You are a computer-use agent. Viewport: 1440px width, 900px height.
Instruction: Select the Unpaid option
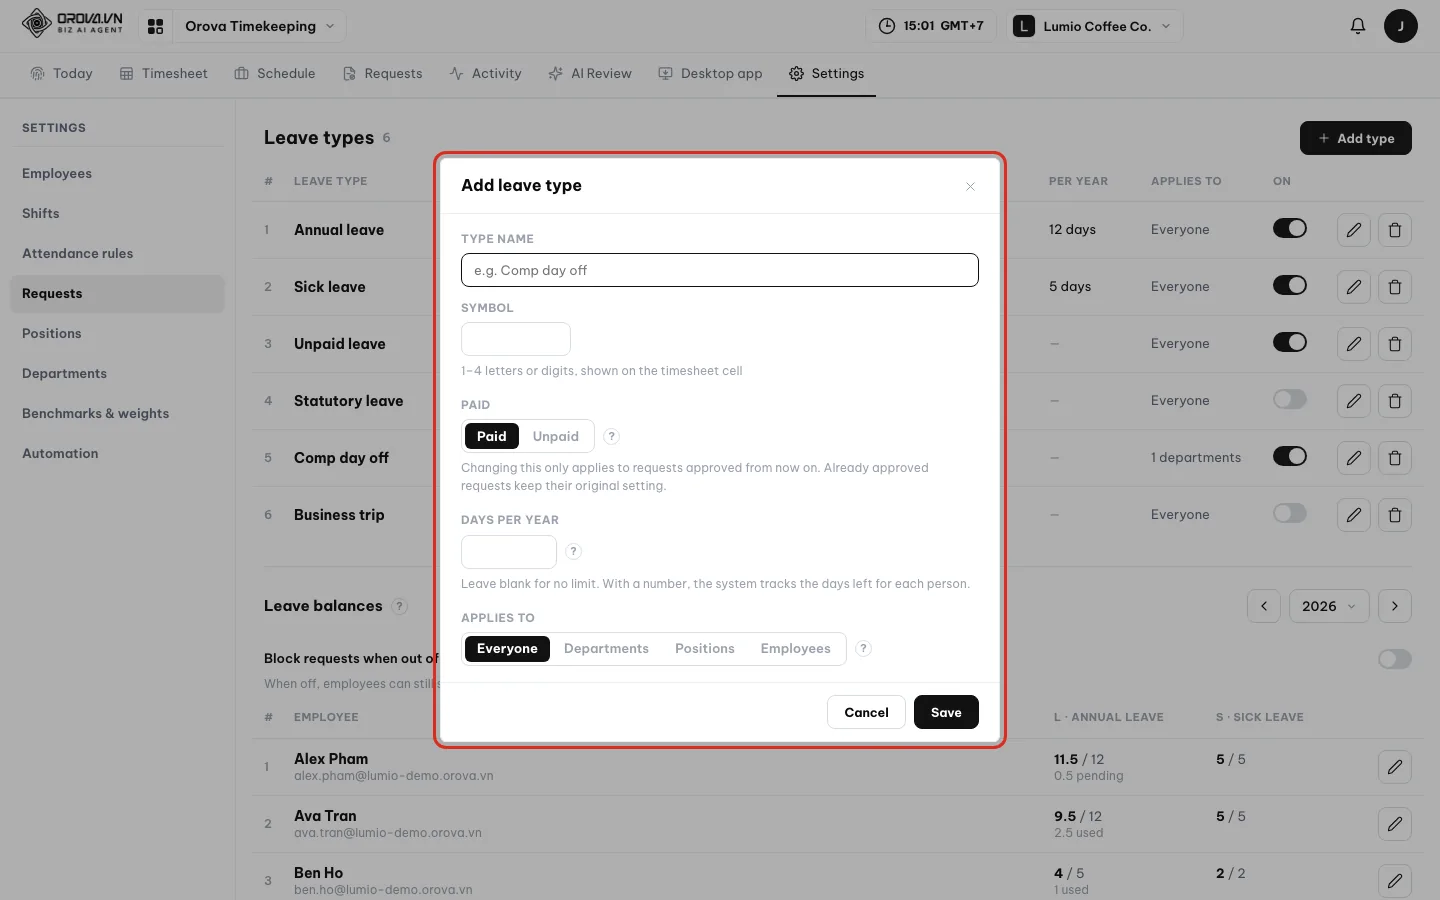[x=555, y=436]
